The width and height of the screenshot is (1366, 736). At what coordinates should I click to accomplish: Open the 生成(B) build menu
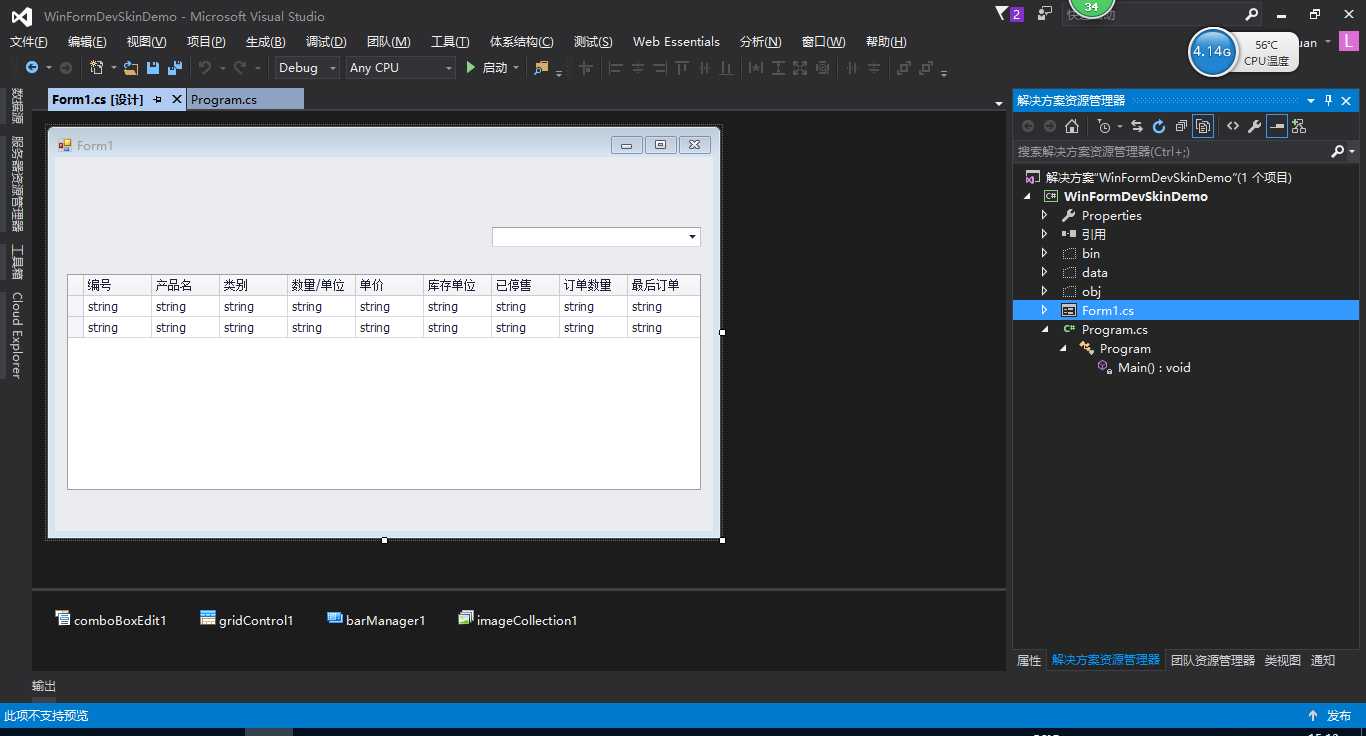pyautogui.click(x=265, y=42)
